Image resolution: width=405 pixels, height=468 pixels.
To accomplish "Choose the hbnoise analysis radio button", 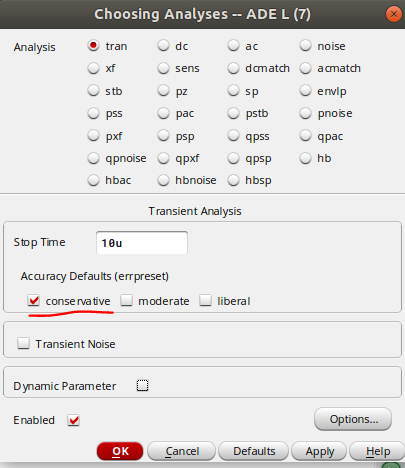I will click(x=163, y=180).
